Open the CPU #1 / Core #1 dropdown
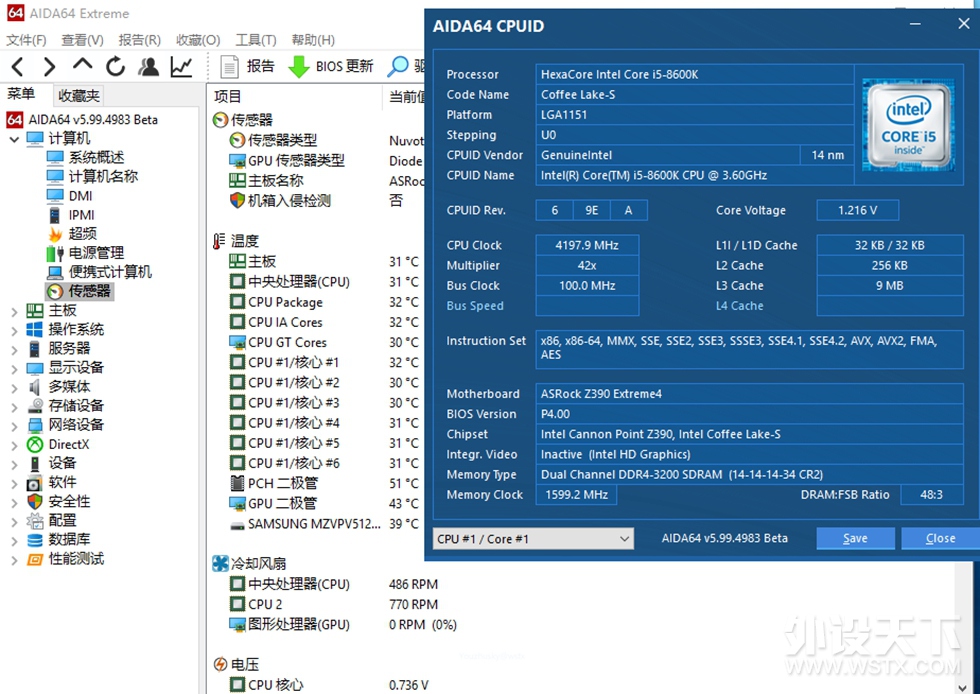This screenshot has height=694, width=980. pos(533,539)
